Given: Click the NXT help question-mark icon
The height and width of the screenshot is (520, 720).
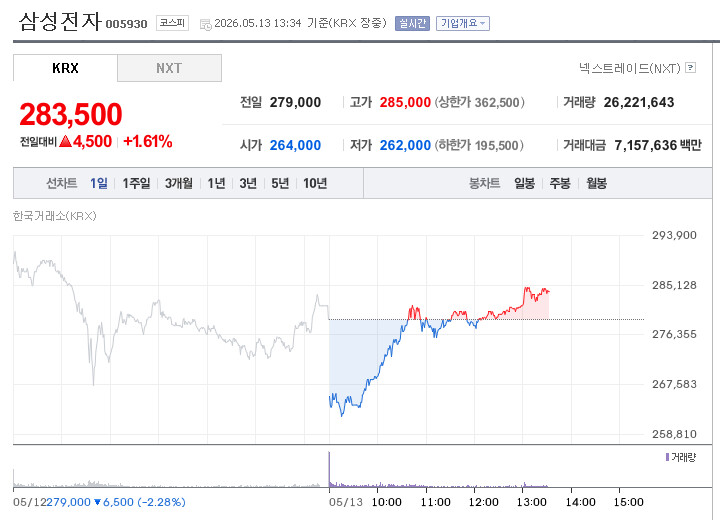Looking at the screenshot, I should [690, 68].
